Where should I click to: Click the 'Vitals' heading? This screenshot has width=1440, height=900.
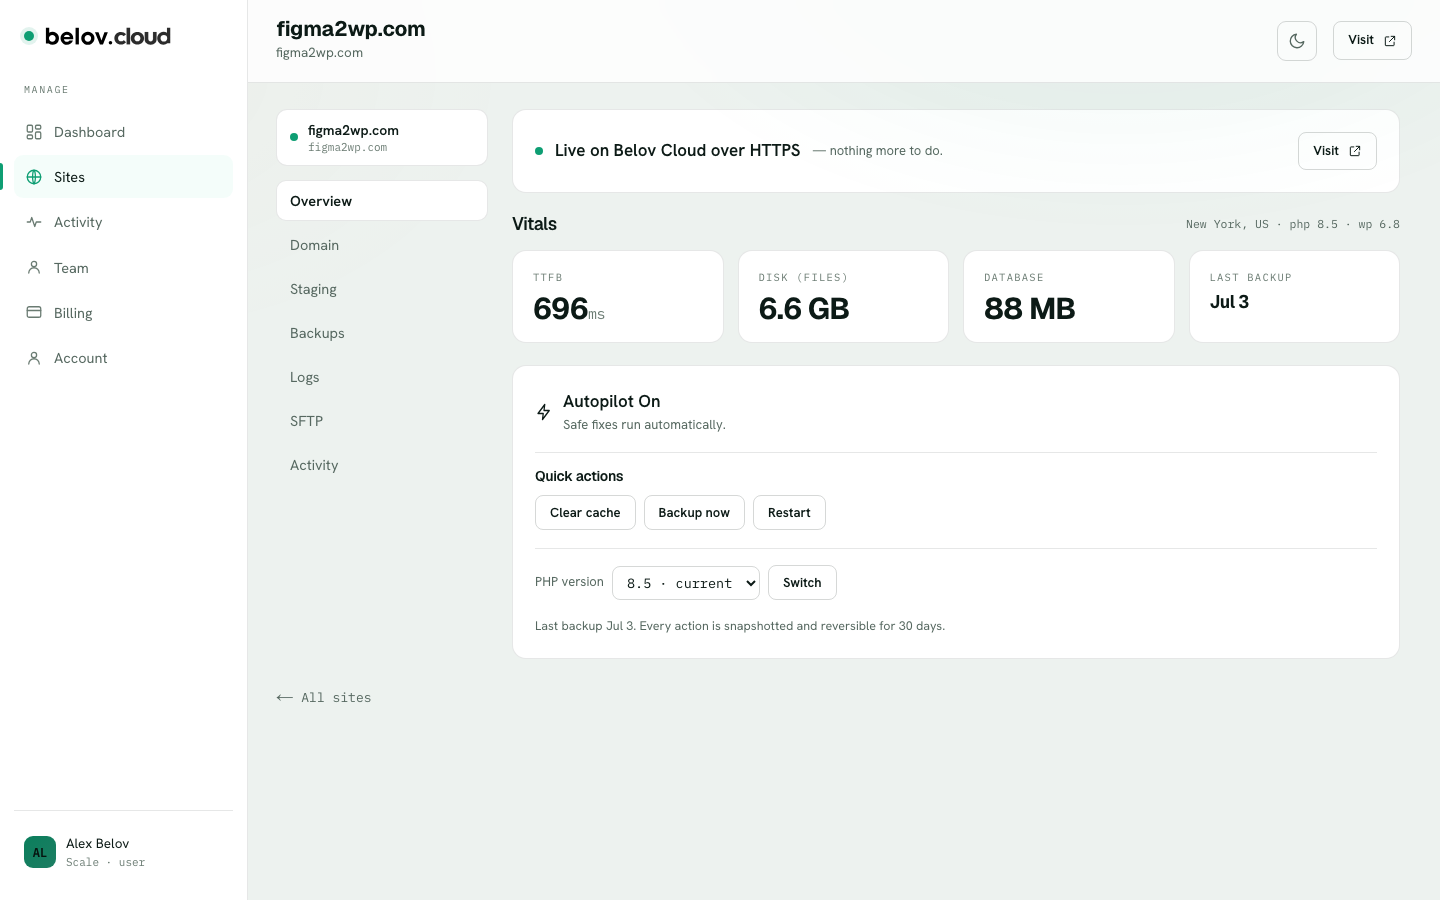535,225
